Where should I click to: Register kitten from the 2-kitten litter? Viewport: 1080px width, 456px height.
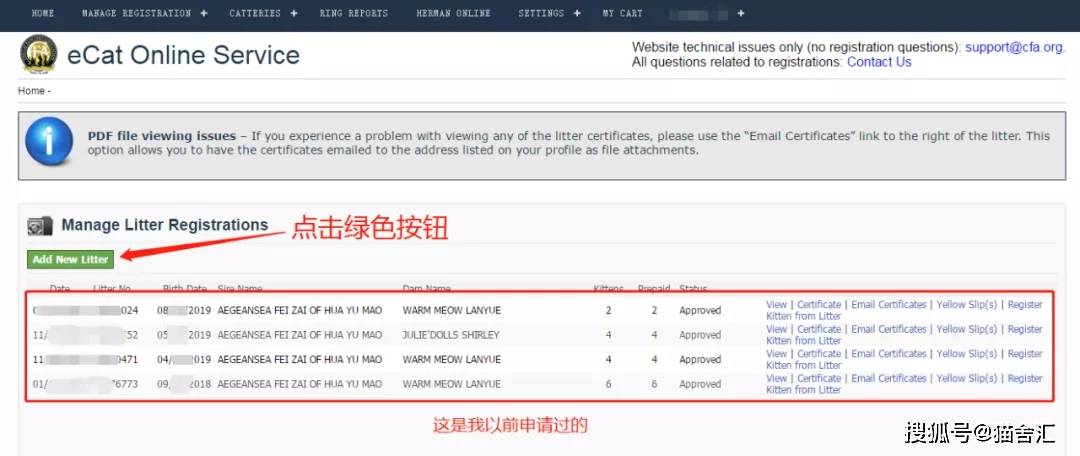[x=904, y=310]
